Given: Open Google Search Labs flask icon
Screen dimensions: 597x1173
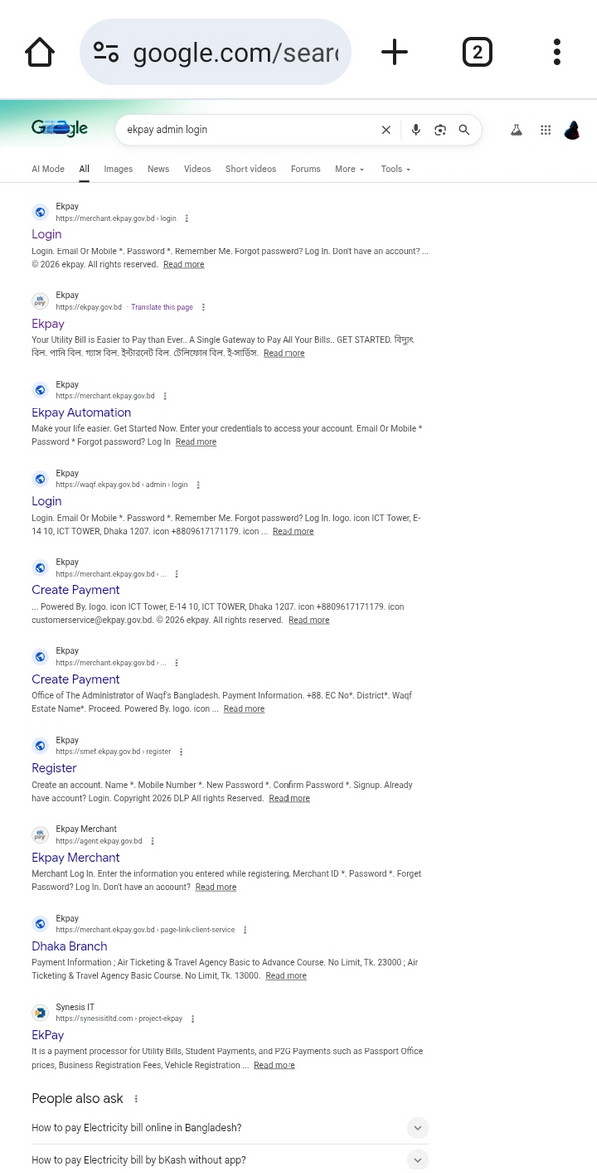Looking at the screenshot, I should pos(515,130).
